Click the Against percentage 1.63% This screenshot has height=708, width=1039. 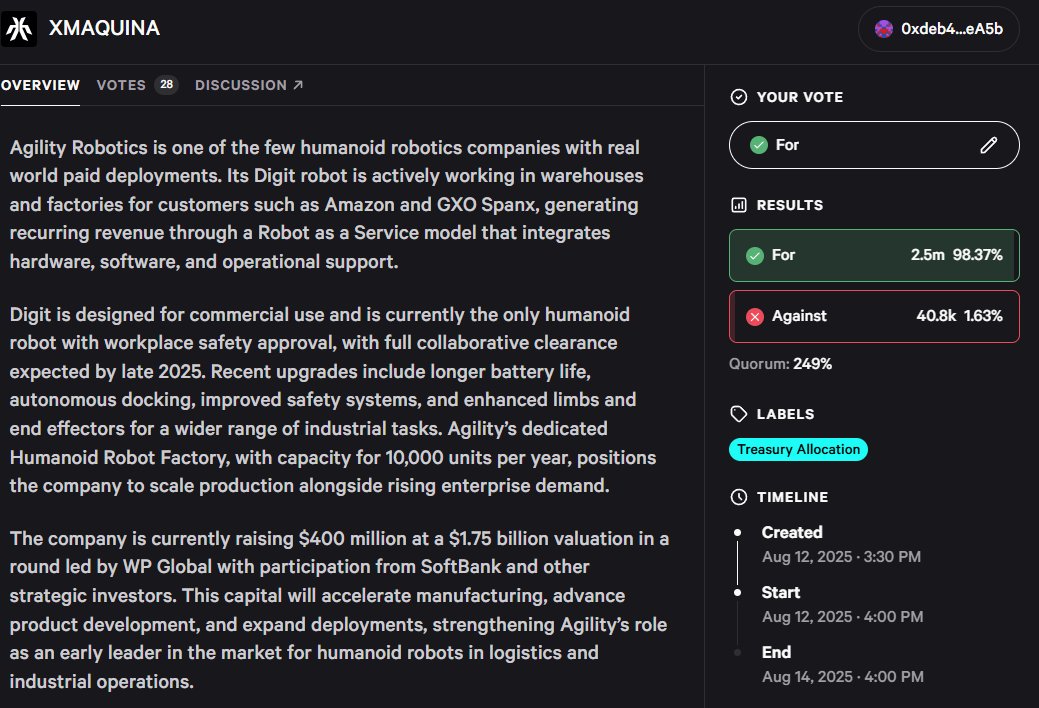click(x=983, y=316)
